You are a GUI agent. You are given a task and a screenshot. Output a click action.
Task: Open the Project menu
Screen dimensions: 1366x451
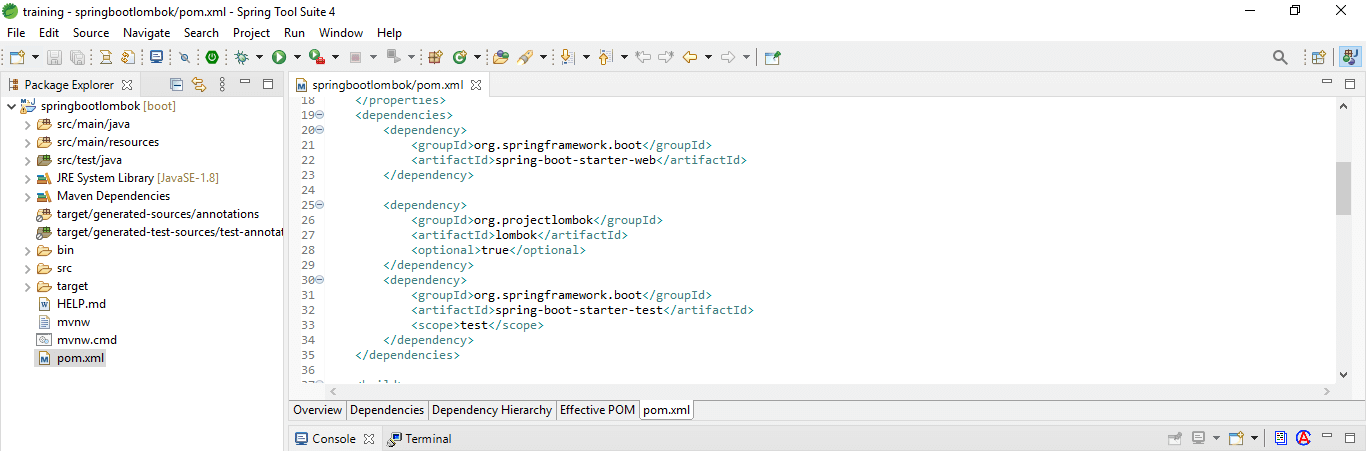point(251,33)
